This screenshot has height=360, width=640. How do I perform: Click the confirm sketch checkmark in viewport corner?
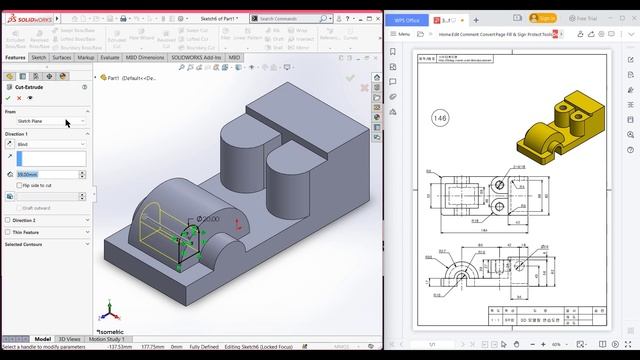coord(350,78)
